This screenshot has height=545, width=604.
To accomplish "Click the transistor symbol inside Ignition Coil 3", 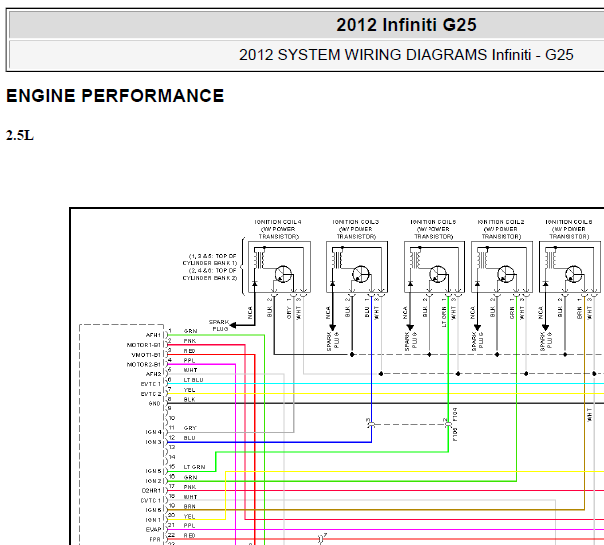I will coord(361,275).
